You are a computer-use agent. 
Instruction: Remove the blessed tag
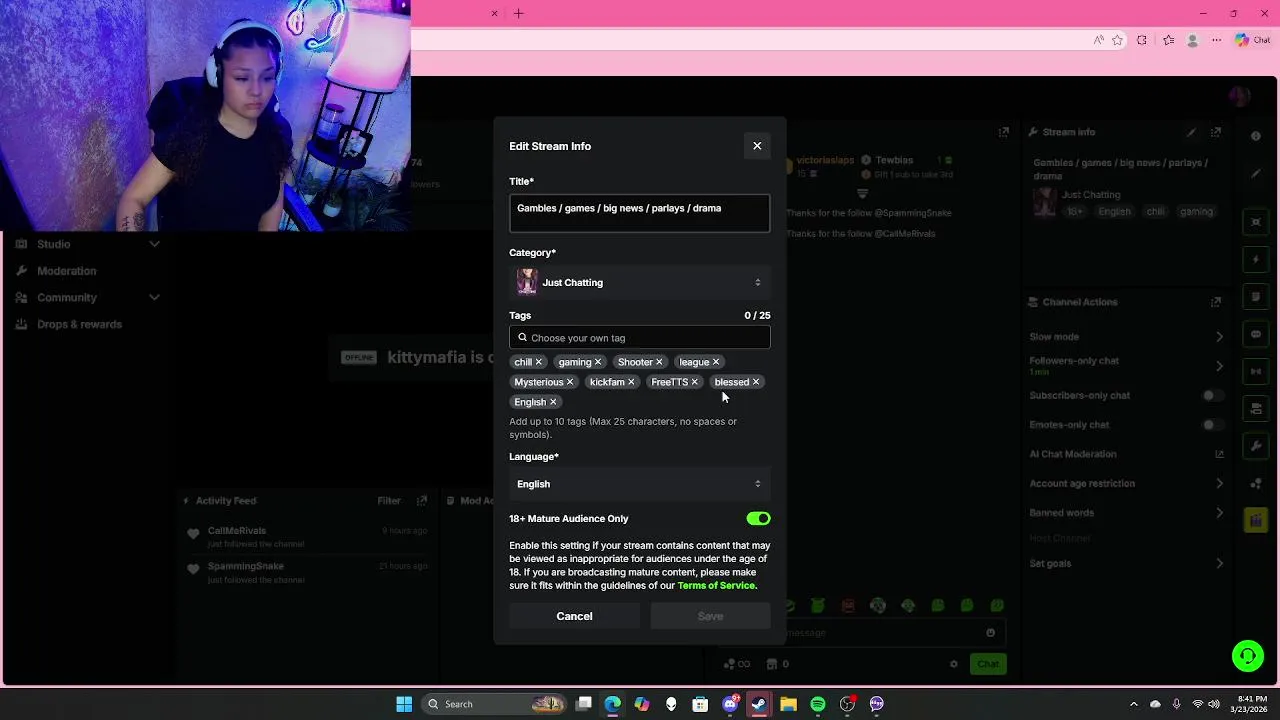(756, 382)
